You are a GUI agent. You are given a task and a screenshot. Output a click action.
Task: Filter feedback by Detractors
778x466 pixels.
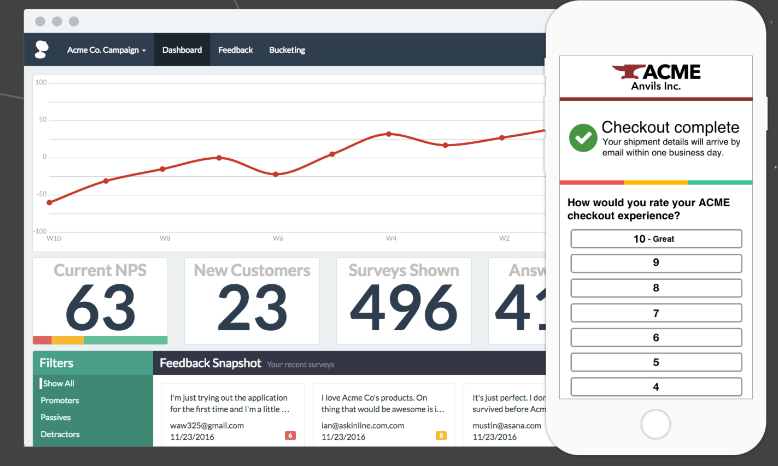click(x=60, y=434)
